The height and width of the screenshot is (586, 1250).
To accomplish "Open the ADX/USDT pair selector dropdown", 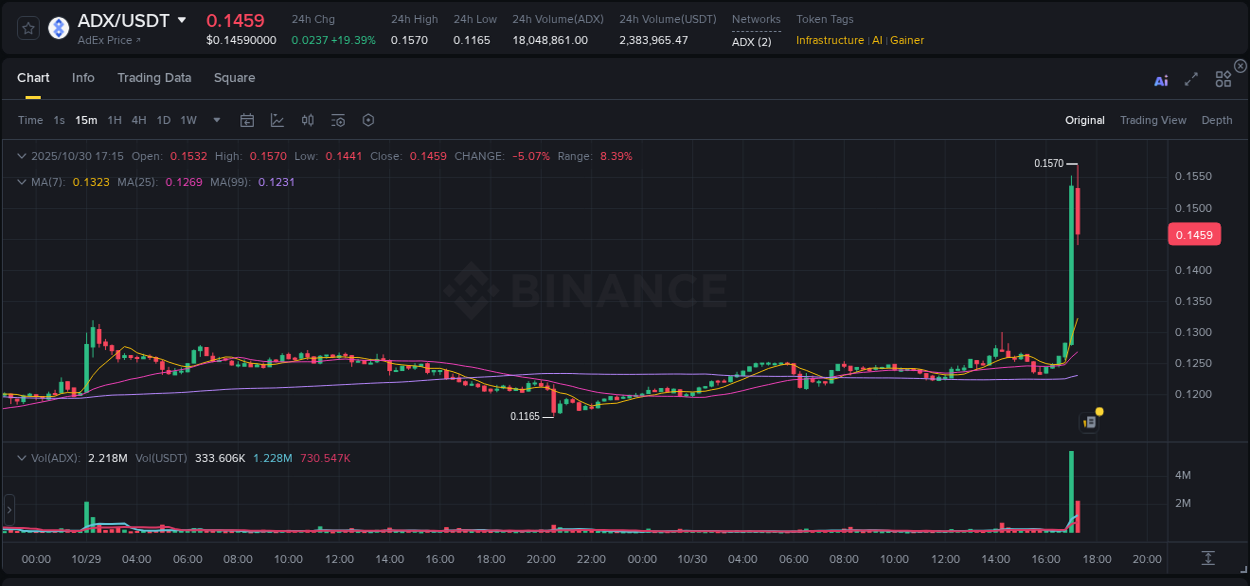I will coord(181,19).
